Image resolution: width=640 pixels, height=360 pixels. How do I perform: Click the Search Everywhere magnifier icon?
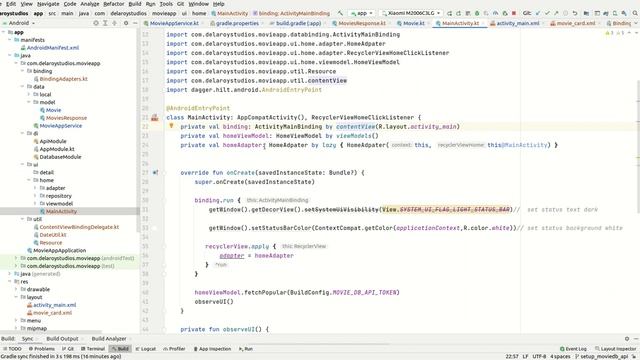635,13
